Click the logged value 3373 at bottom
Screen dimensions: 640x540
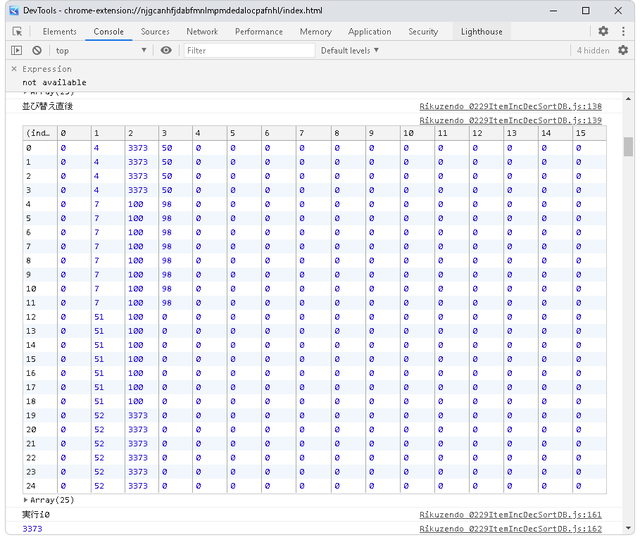[x=32, y=529]
